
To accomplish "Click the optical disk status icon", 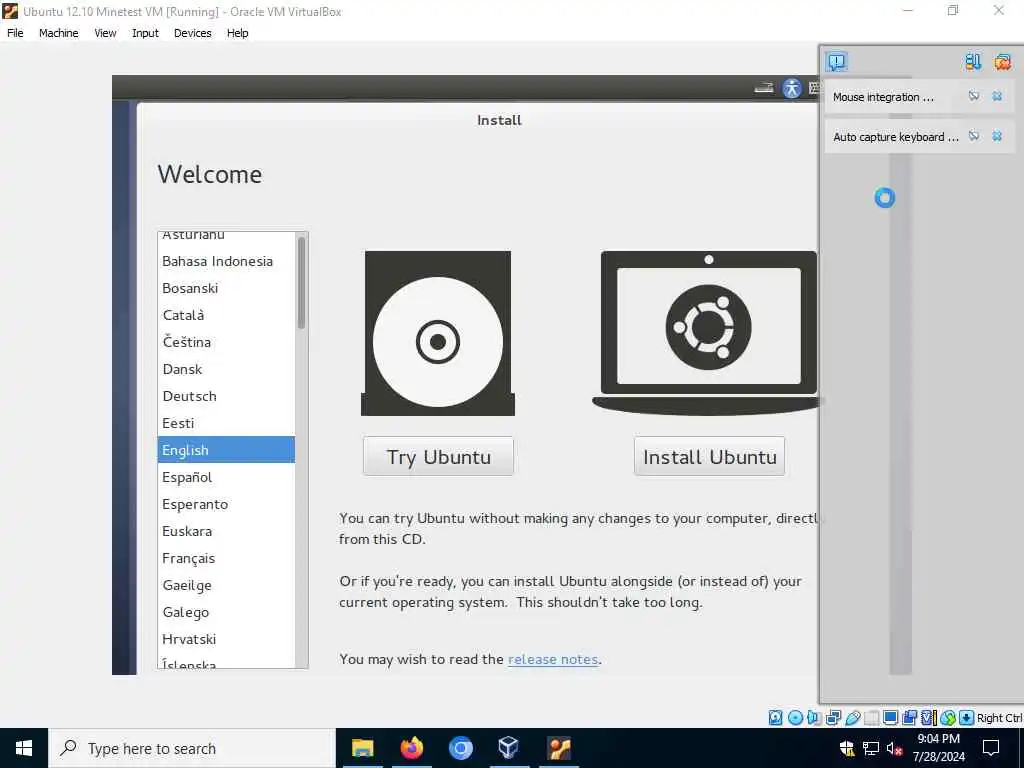I will point(795,718).
